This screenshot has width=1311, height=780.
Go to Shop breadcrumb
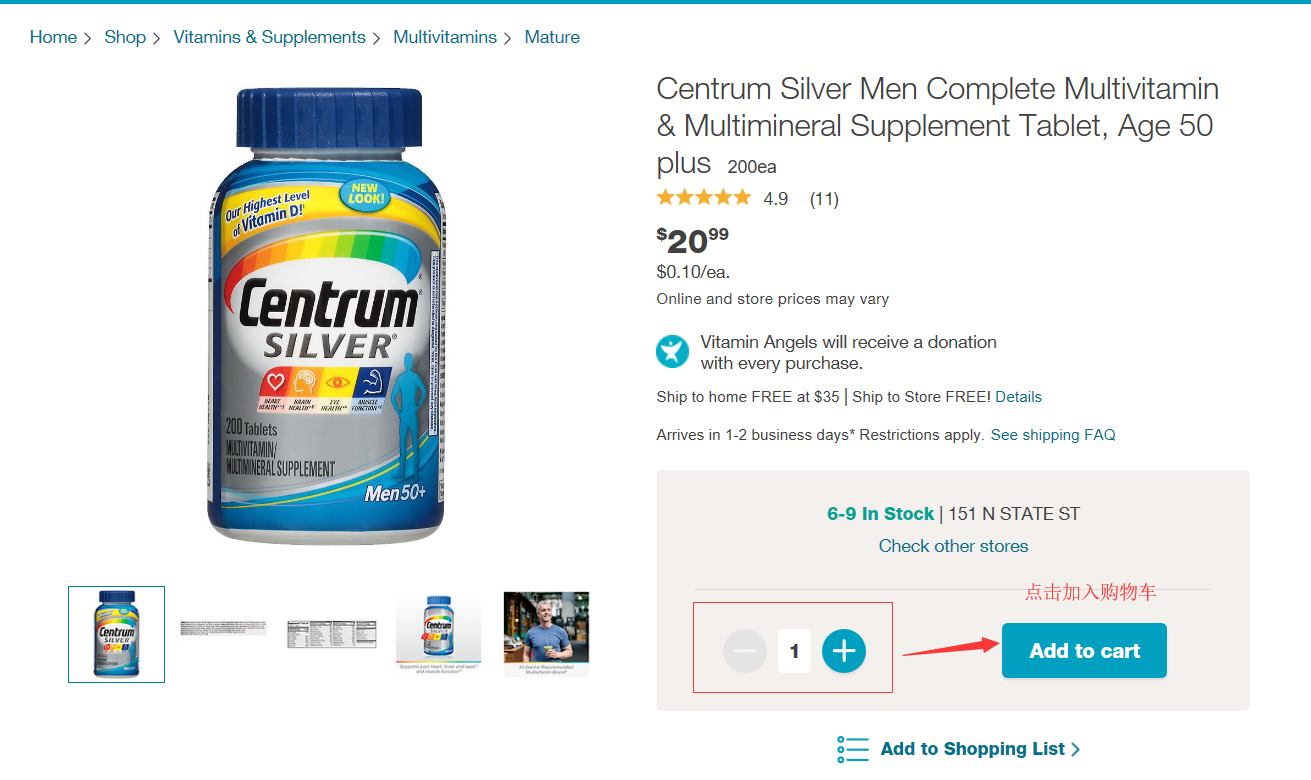pyautogui.click(x=125, y=37)
